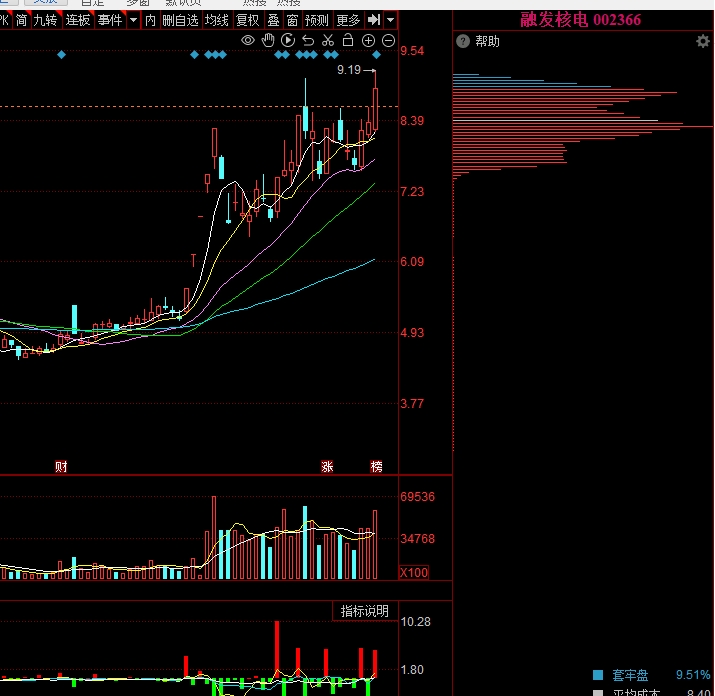Click the 财 event marker on chart
The width and height of the screenshot is (715, 696).
point(61,467)
